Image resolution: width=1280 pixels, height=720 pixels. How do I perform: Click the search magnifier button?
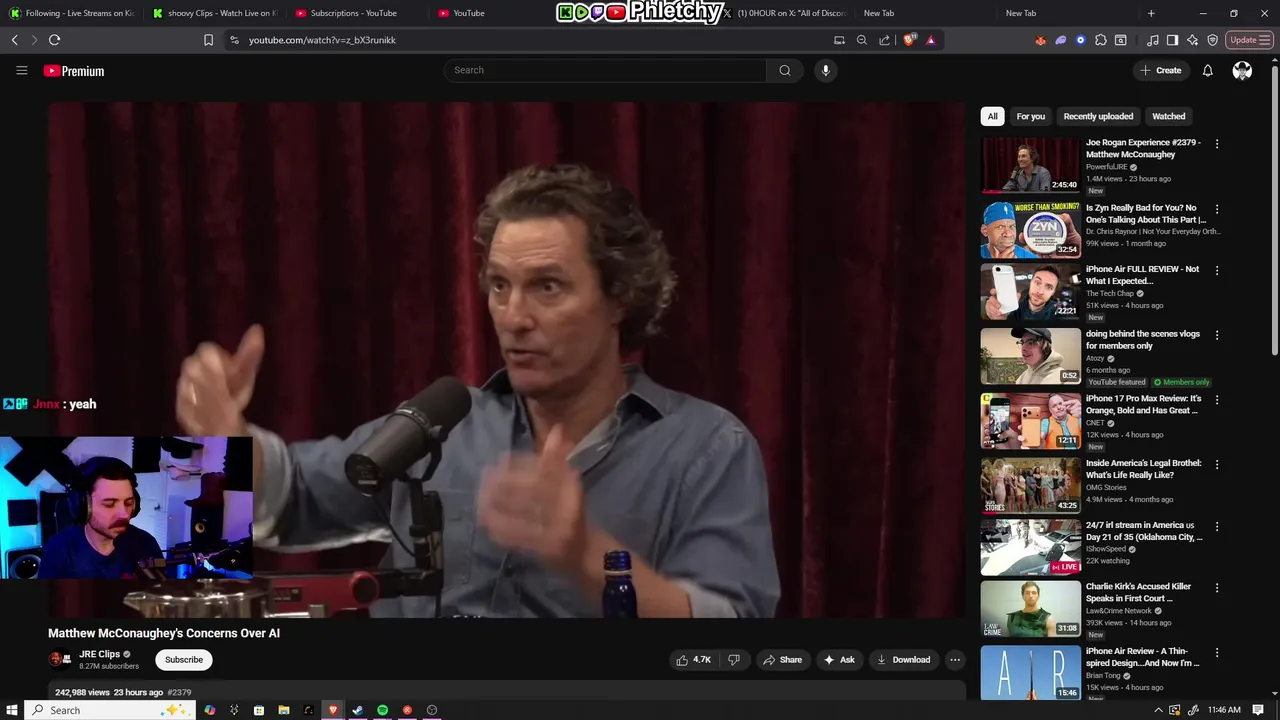[x=785, y=70]
